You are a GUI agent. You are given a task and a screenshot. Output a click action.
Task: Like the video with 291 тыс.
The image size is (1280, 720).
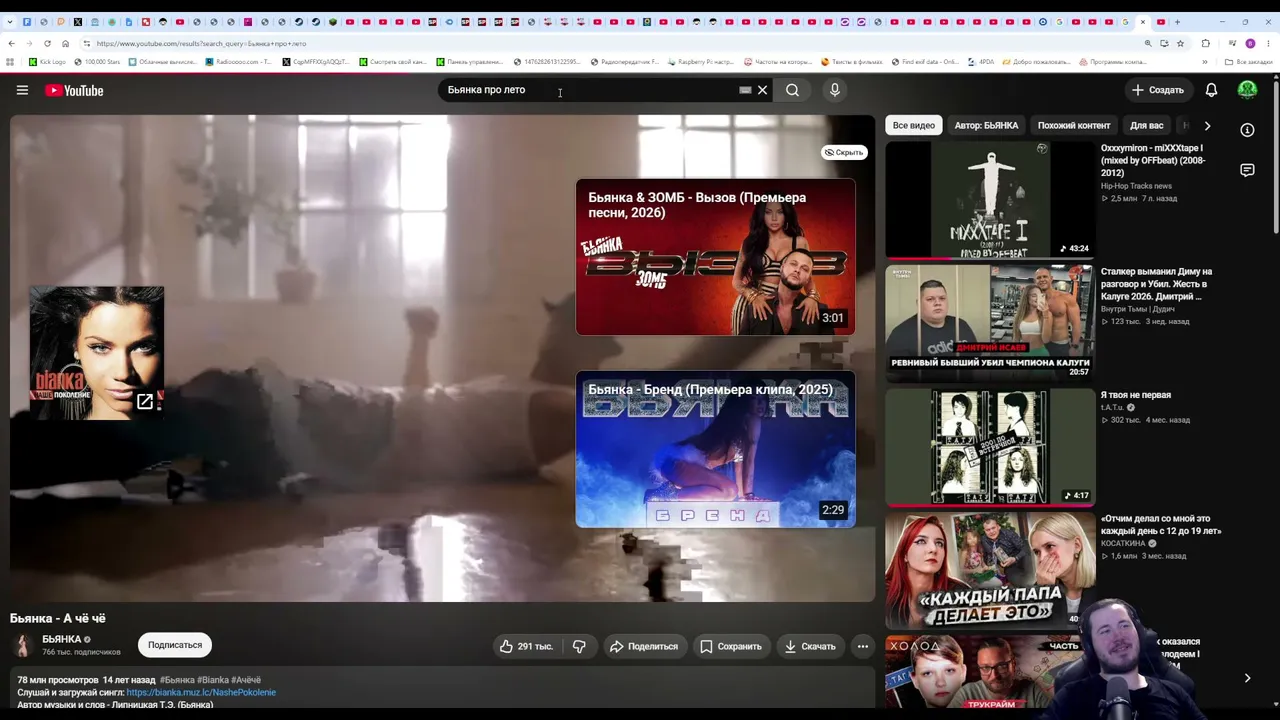click(x=527, y=646)
